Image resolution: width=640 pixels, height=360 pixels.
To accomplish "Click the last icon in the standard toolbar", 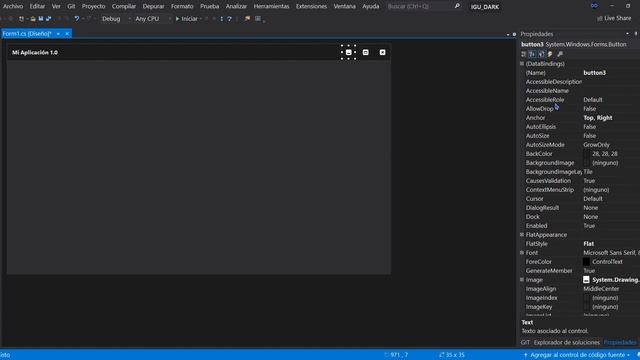I will [258, 19].
